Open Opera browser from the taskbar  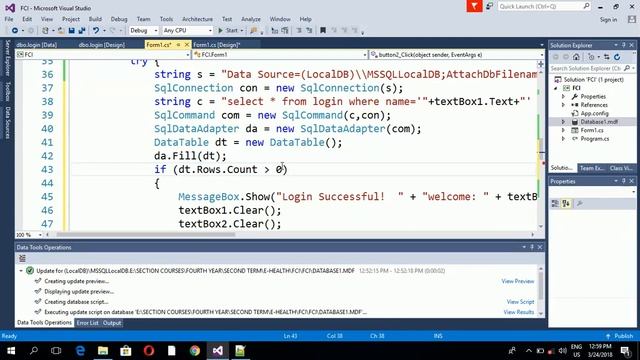149,351
